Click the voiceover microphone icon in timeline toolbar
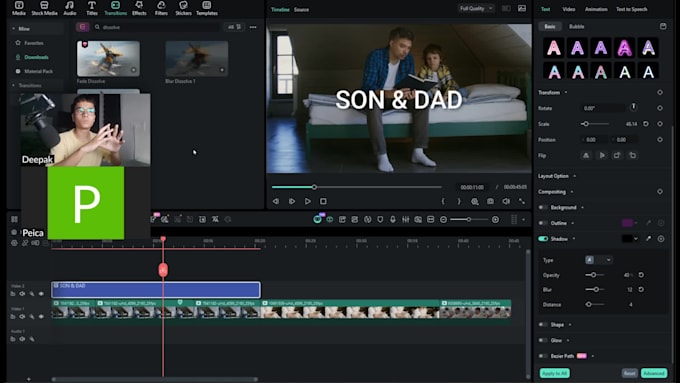 pyautogui.click(x=392, y=219)
